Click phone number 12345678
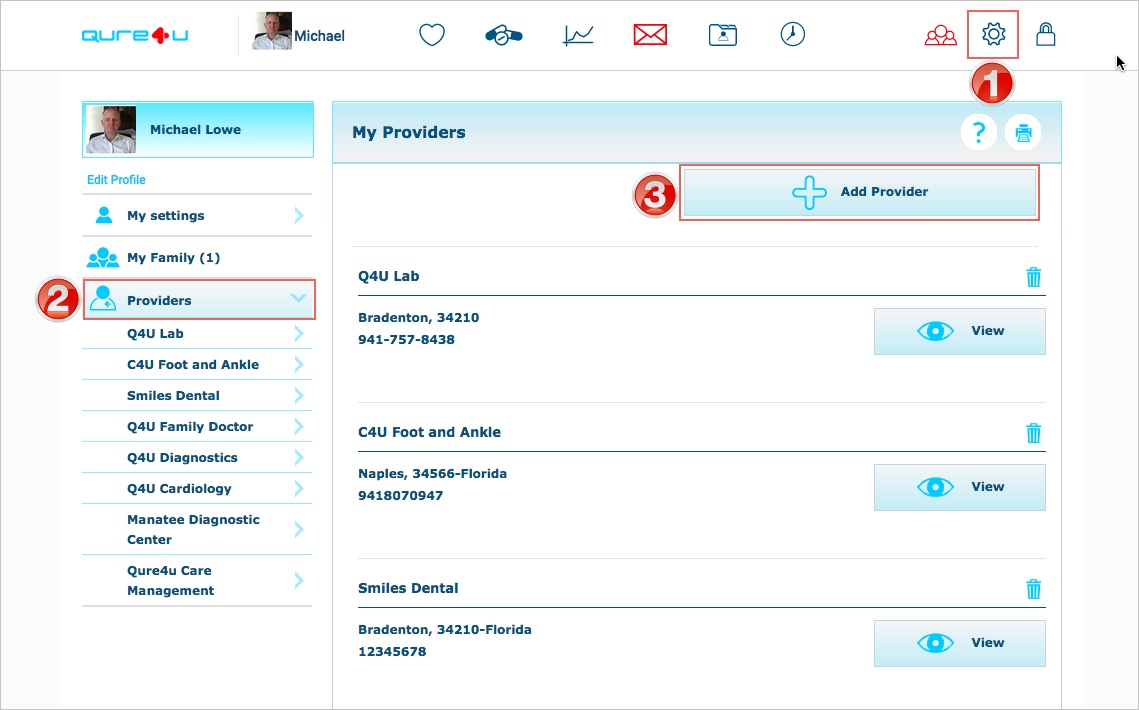The width and height of the screenshot is (1139, 710). pyautogui.click(x=392, y=652)
